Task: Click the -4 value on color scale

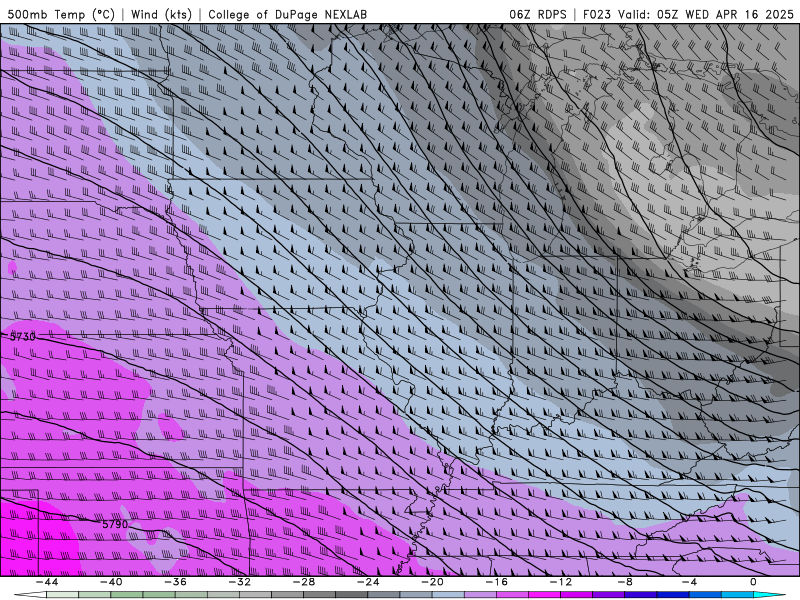Action: (690, 582)
